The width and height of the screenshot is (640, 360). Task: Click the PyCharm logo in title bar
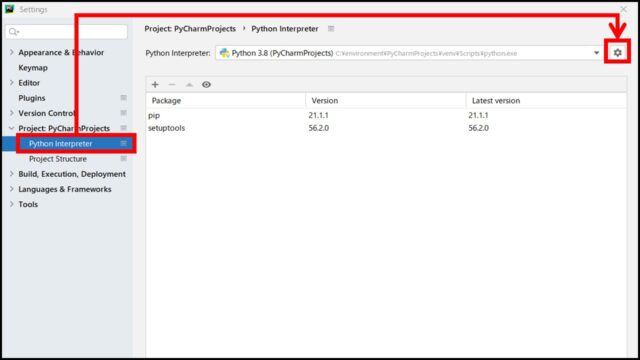(x=9, y=9)
